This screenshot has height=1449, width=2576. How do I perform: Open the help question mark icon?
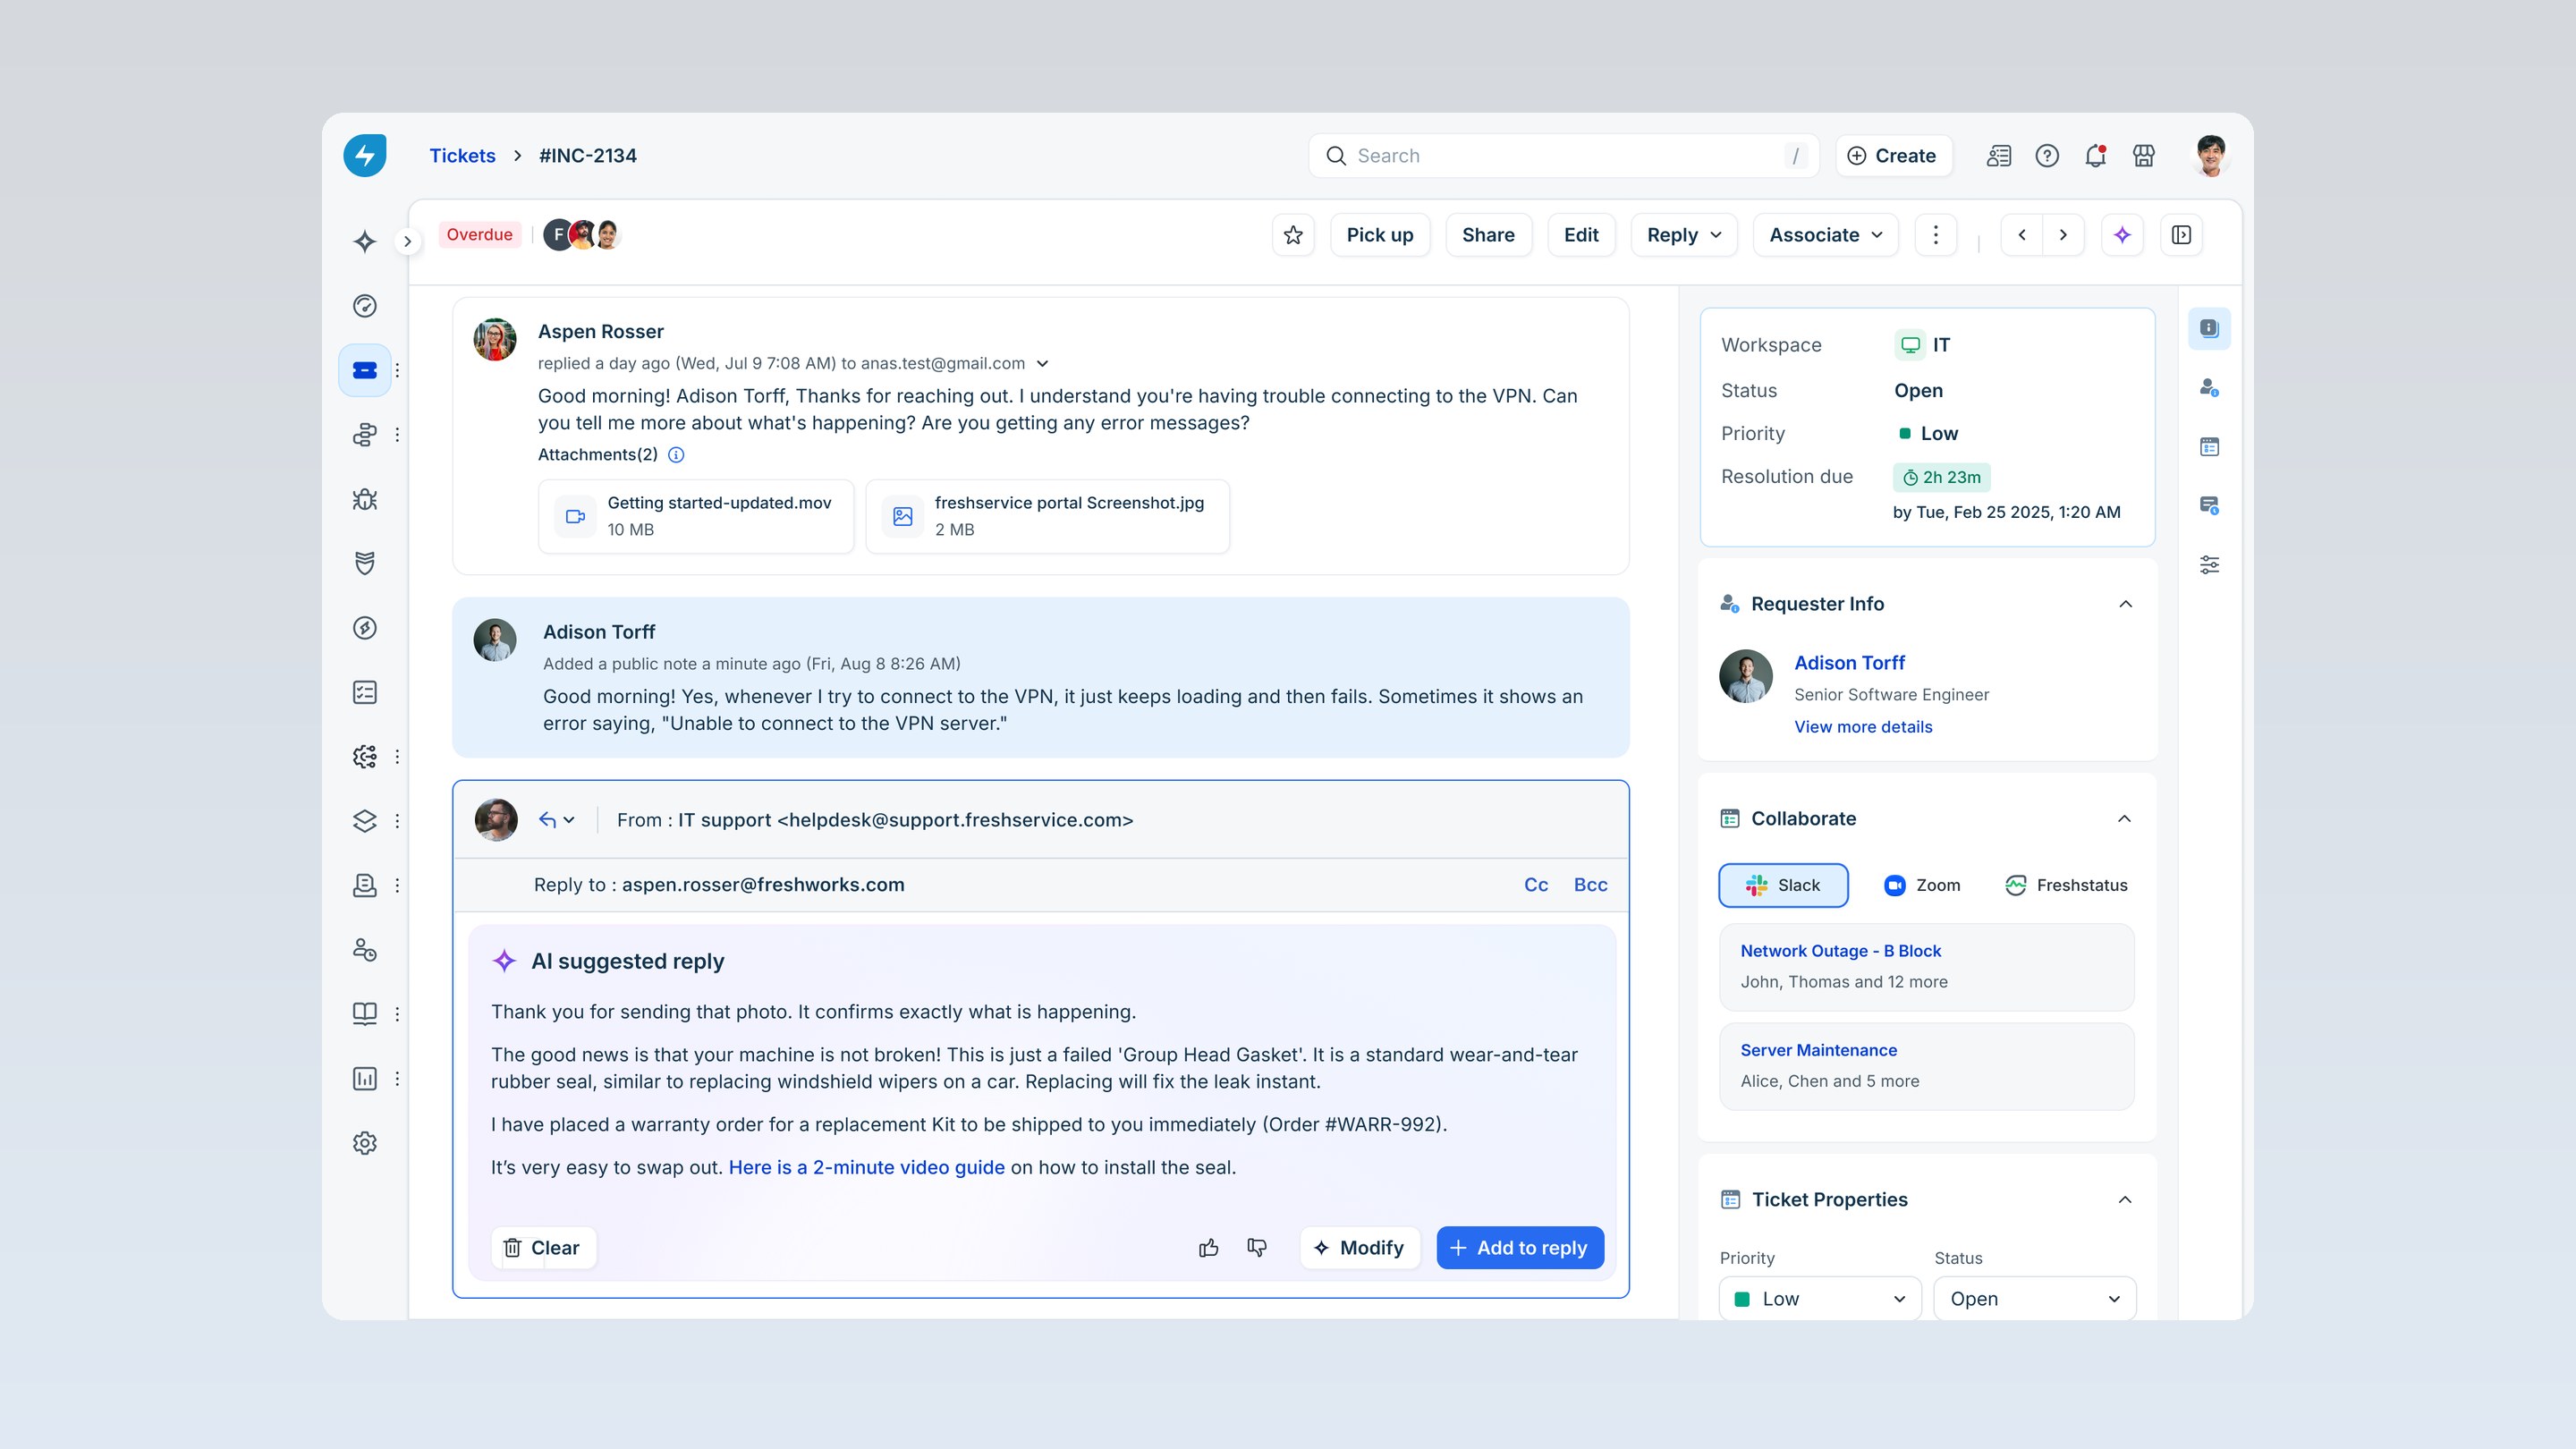pos(2047,156)
